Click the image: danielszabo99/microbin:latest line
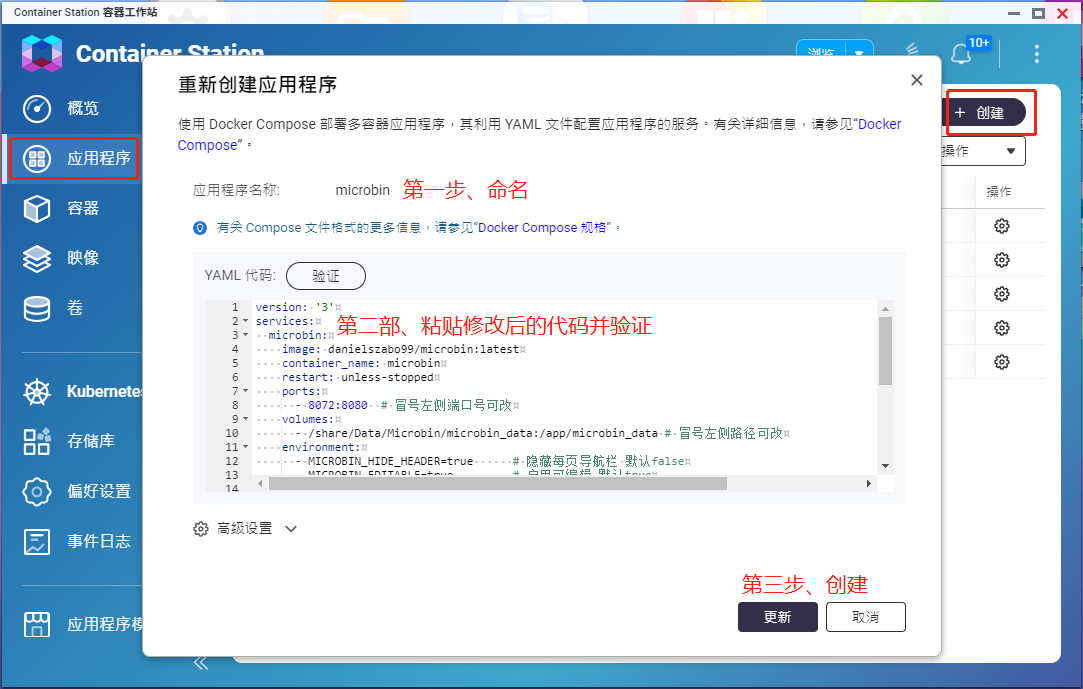The image size is (1083, 689). click(x=404, y=349)
